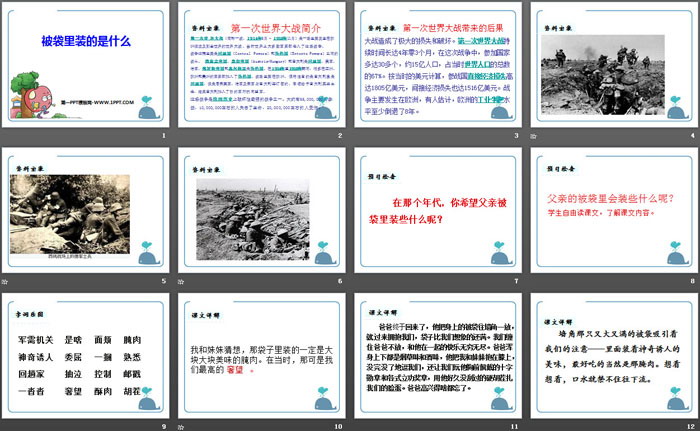Click the animation star icon under slide 10
The height and width of the screenshot is (431, 700).
point(181,427)
